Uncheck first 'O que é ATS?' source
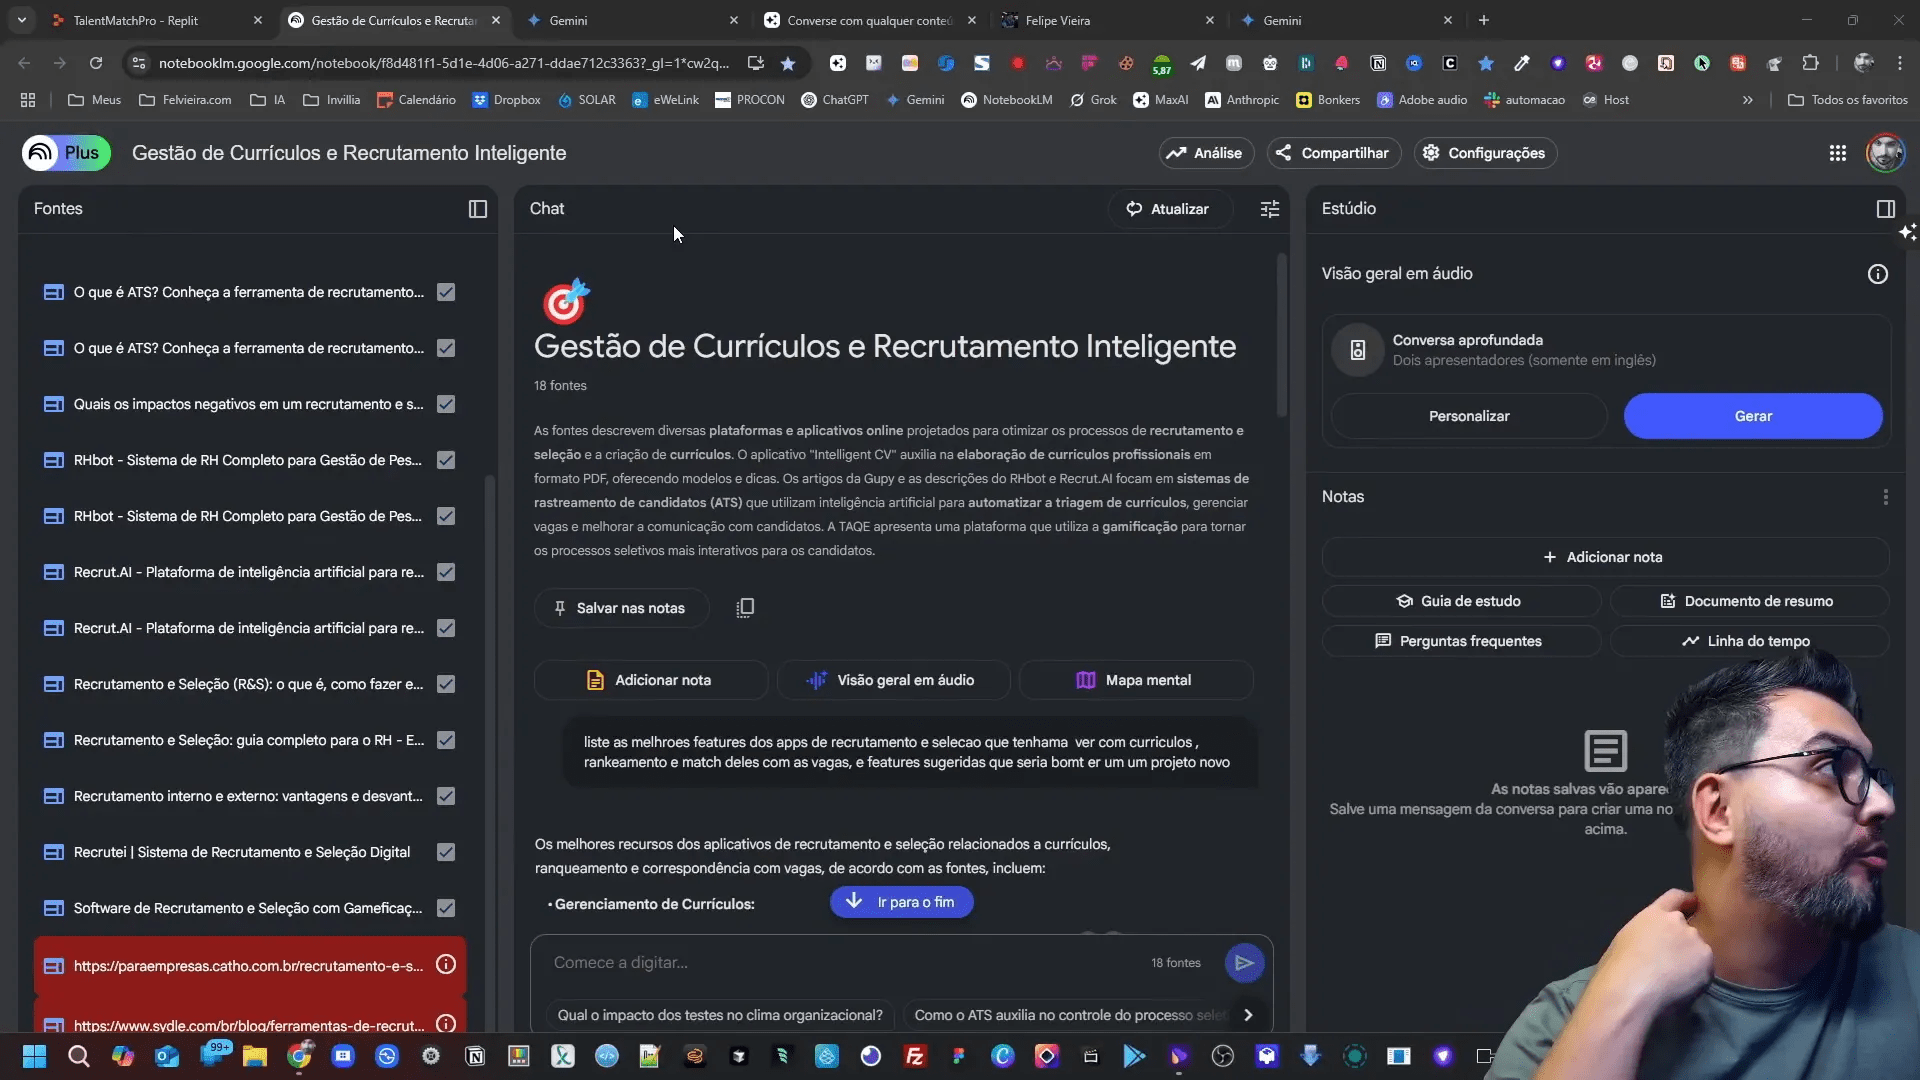Image resolution: width=1920 pixels, height=1080 pixels. pos(446,292)
